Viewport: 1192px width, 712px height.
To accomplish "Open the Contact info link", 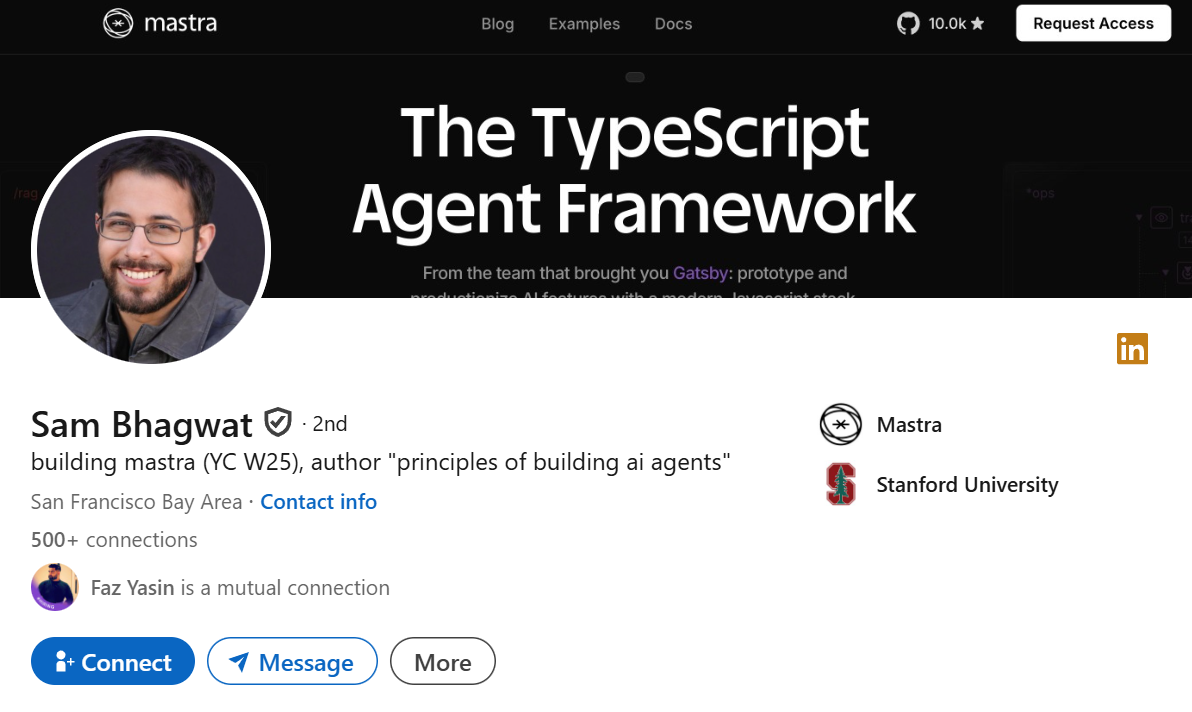I will point(318,502).
